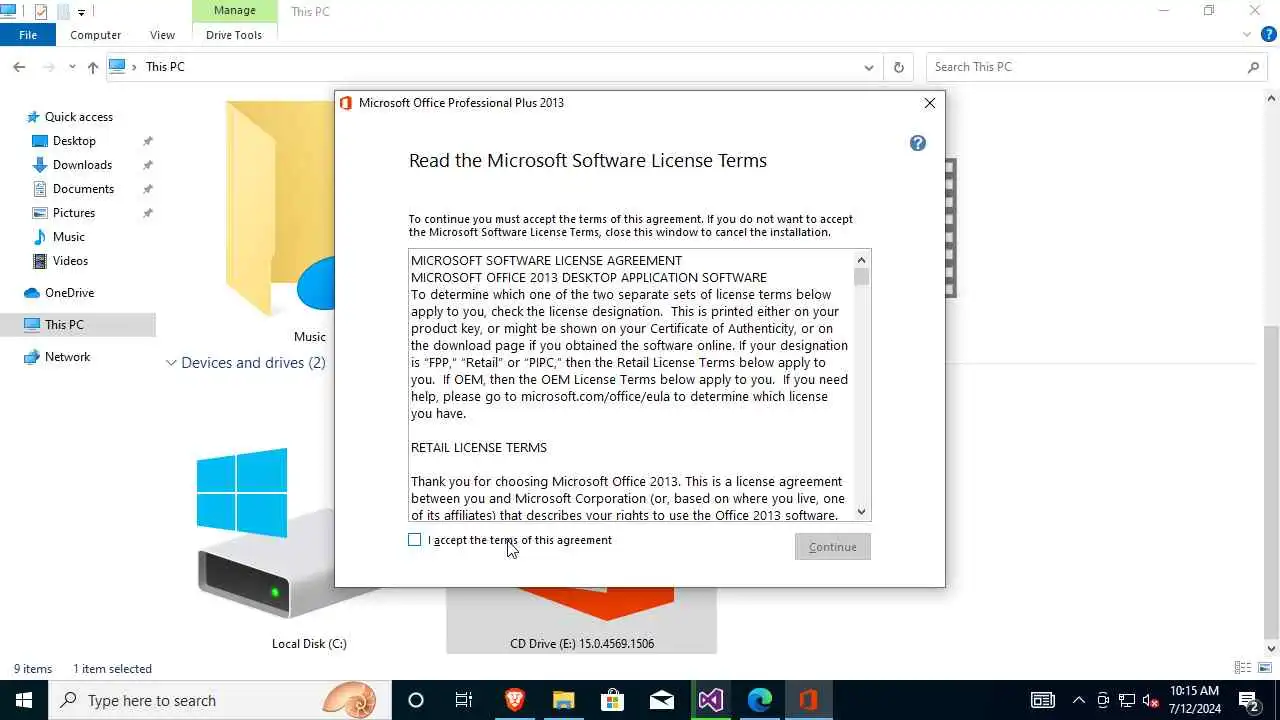Switch to the View ribbon tab
The height and width of the screenshot is (720, 1280).
[162, 35]
